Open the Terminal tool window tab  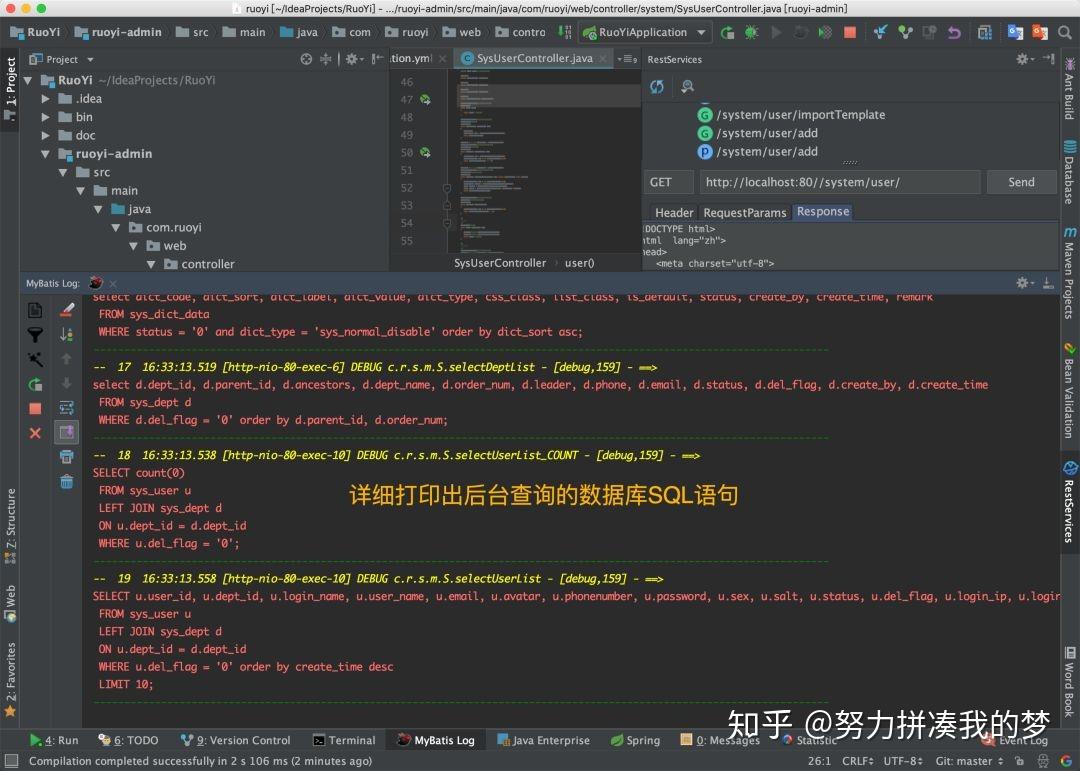(344, 740)
